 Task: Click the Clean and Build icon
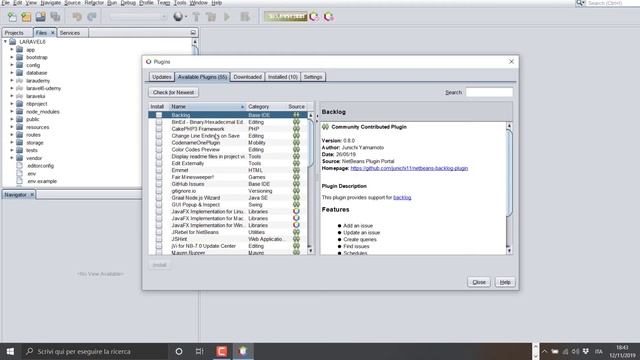[x=211, y=17]
